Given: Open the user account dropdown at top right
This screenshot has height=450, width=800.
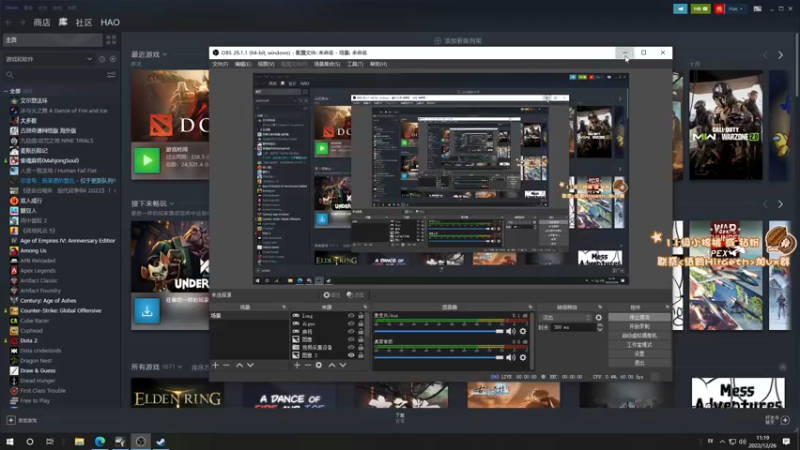Looking at the screenshot, I should (x=735, y=9).
